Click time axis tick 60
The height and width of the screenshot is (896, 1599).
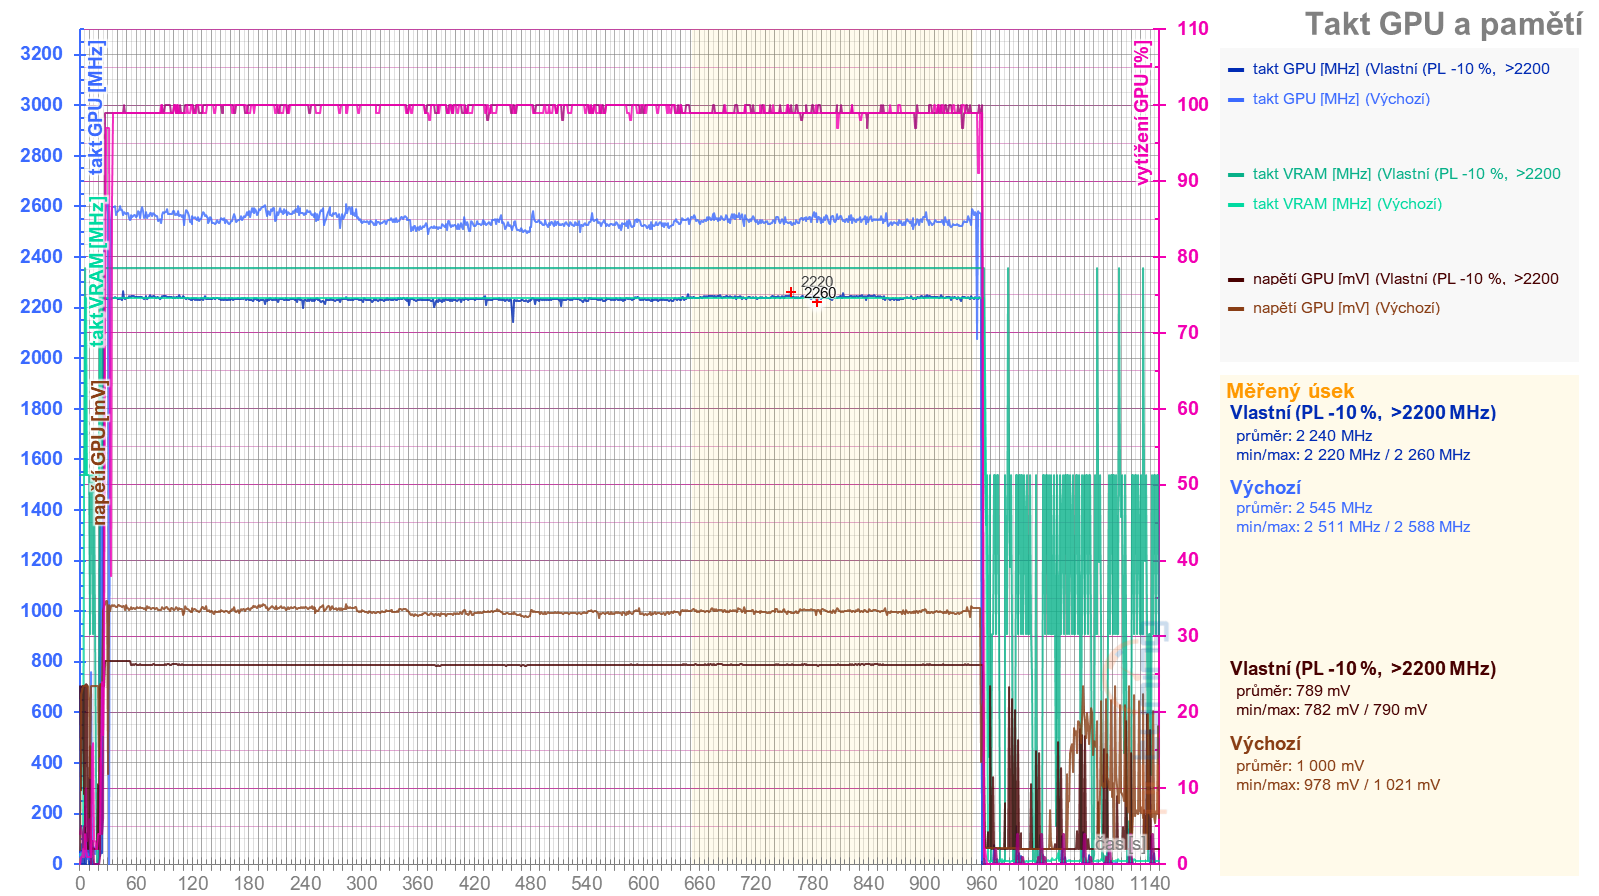click(136, 883)
